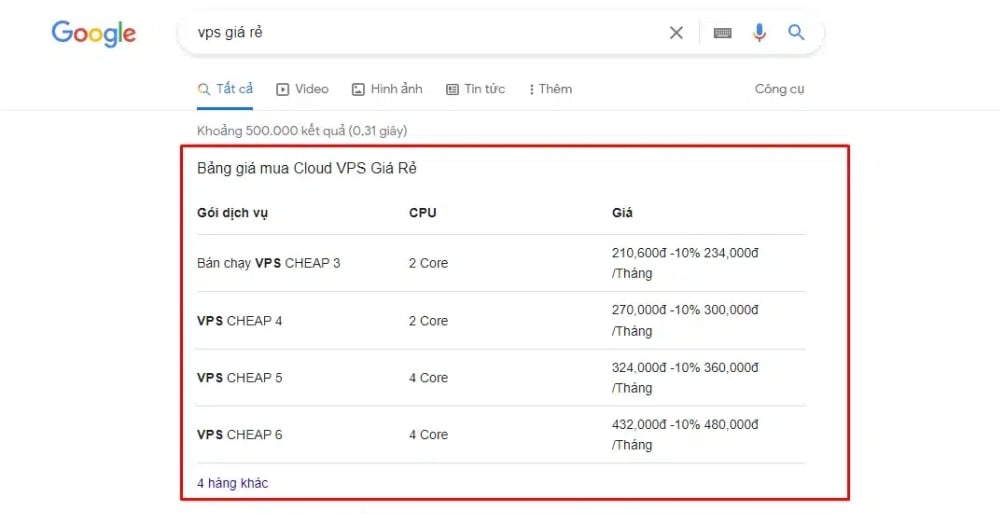The image size is (1000, 514).
Task: Select the 'VPS CHEAP 4' cell
Action: tap(239, 321)
